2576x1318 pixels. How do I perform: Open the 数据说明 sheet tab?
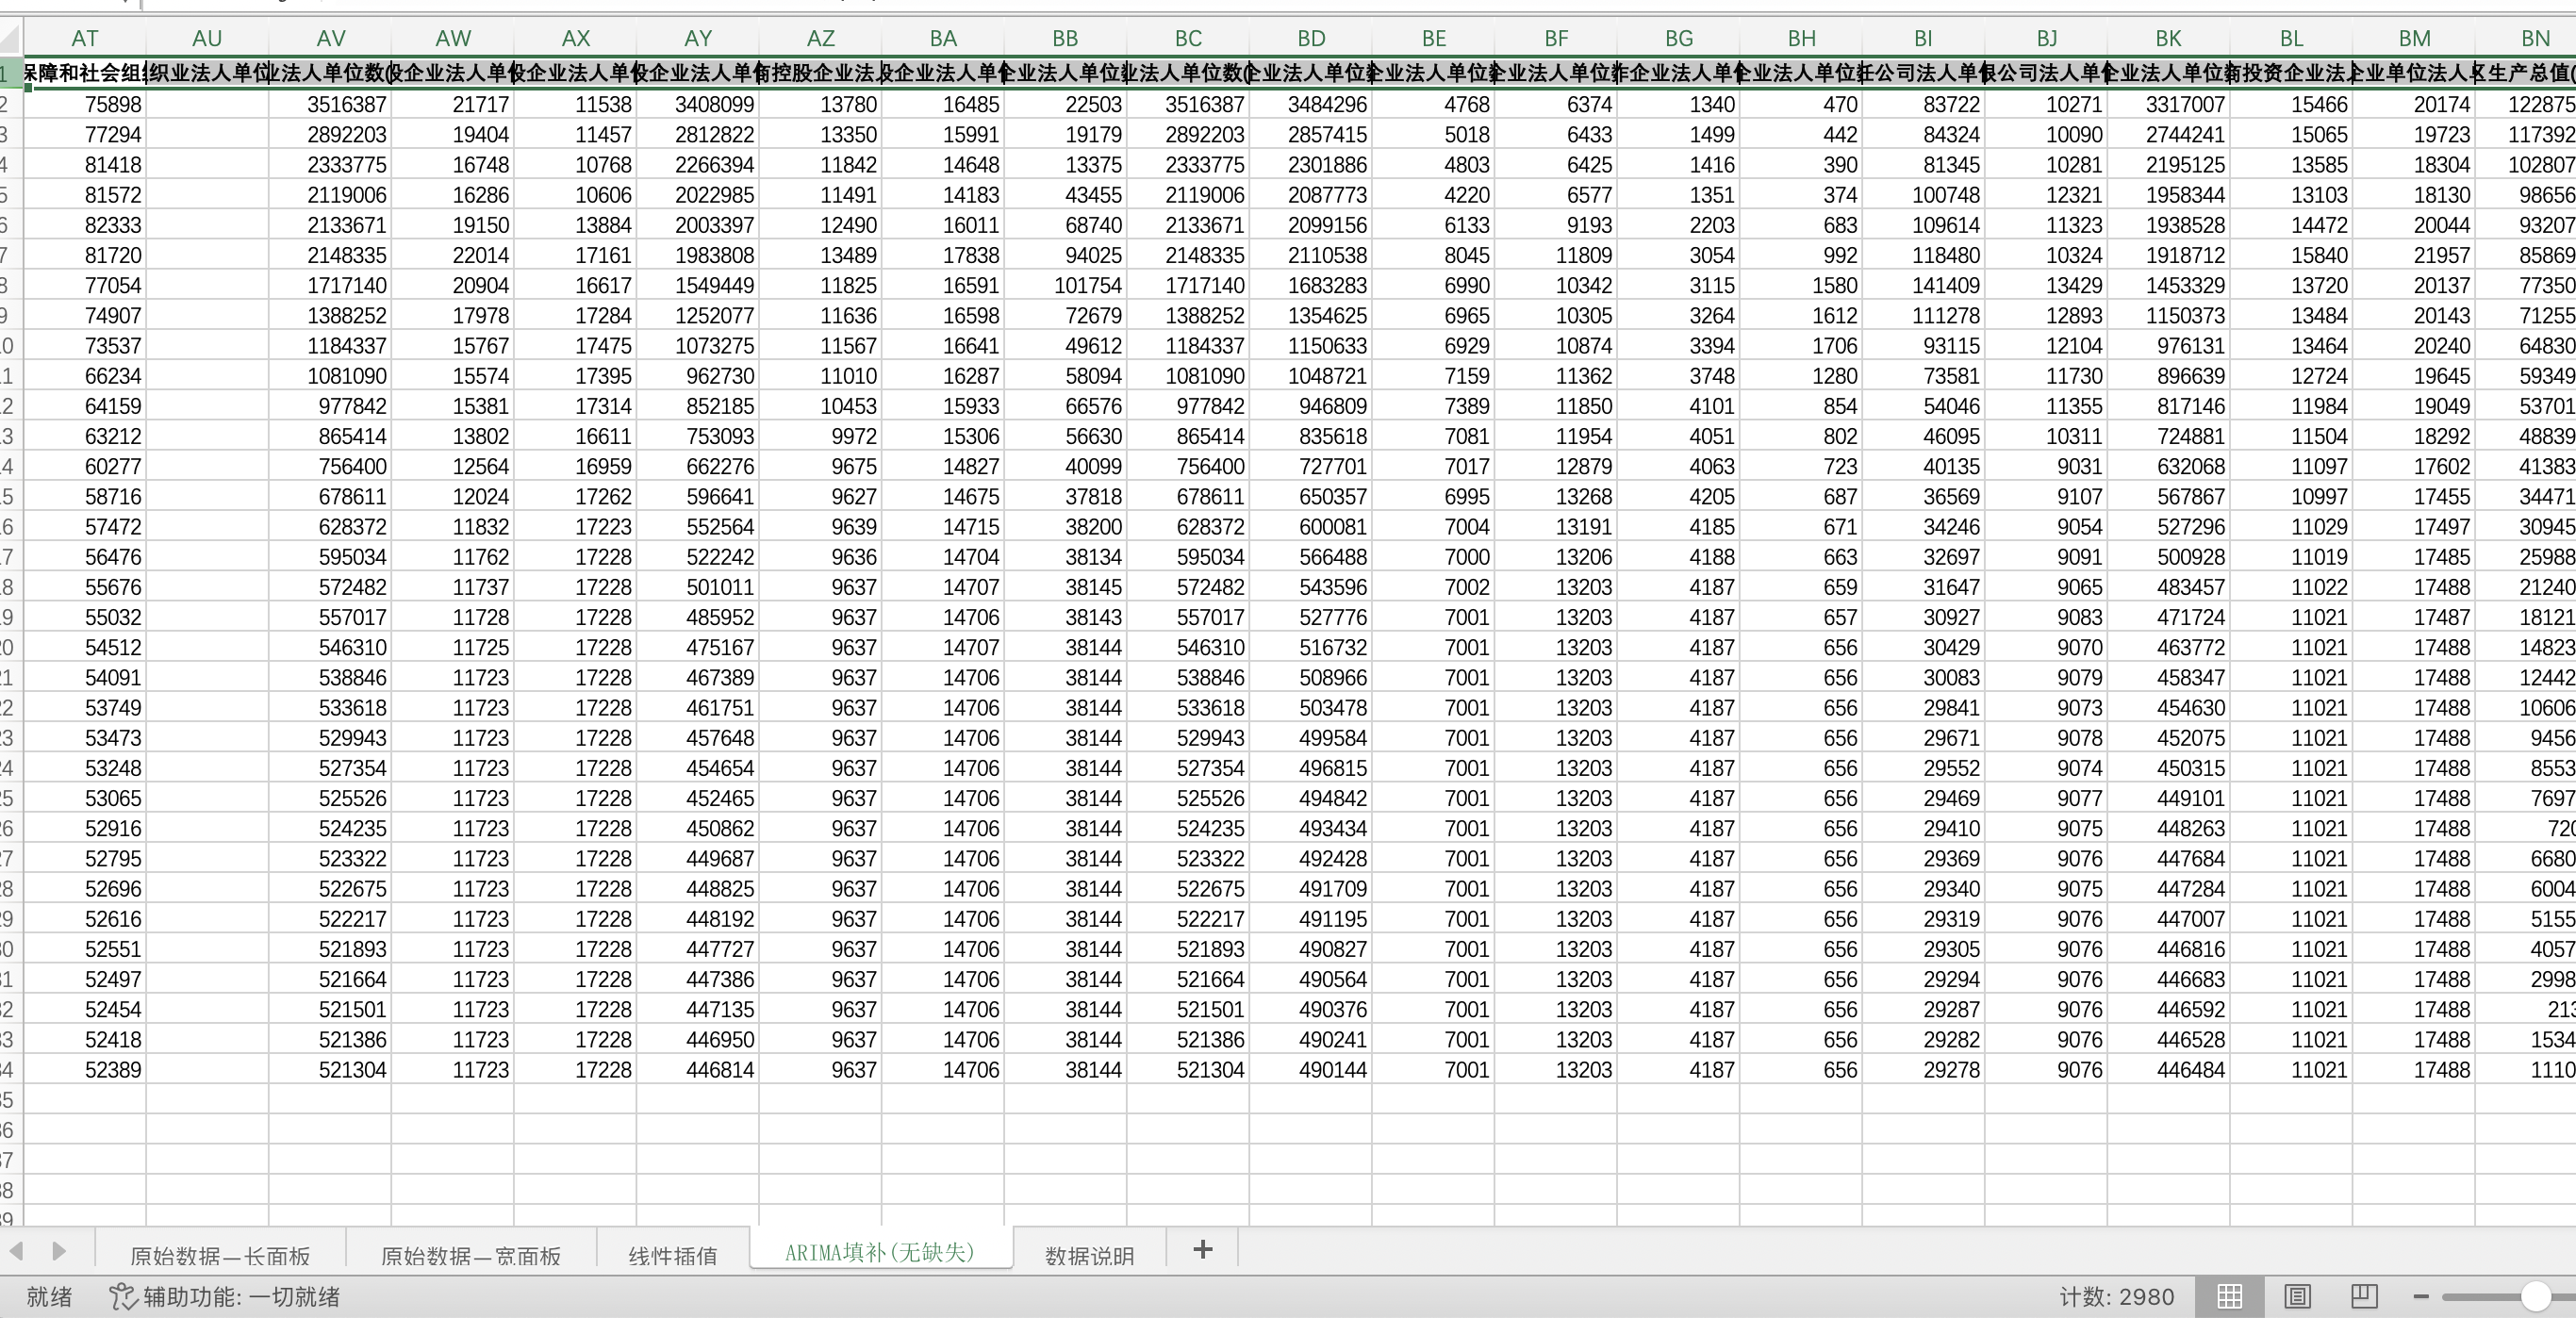[1089, 1256]
